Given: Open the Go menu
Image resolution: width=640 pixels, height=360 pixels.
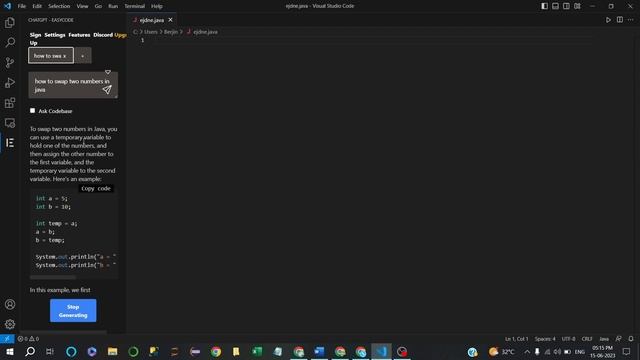Looking at the screenshot, I should click(98, 6).
